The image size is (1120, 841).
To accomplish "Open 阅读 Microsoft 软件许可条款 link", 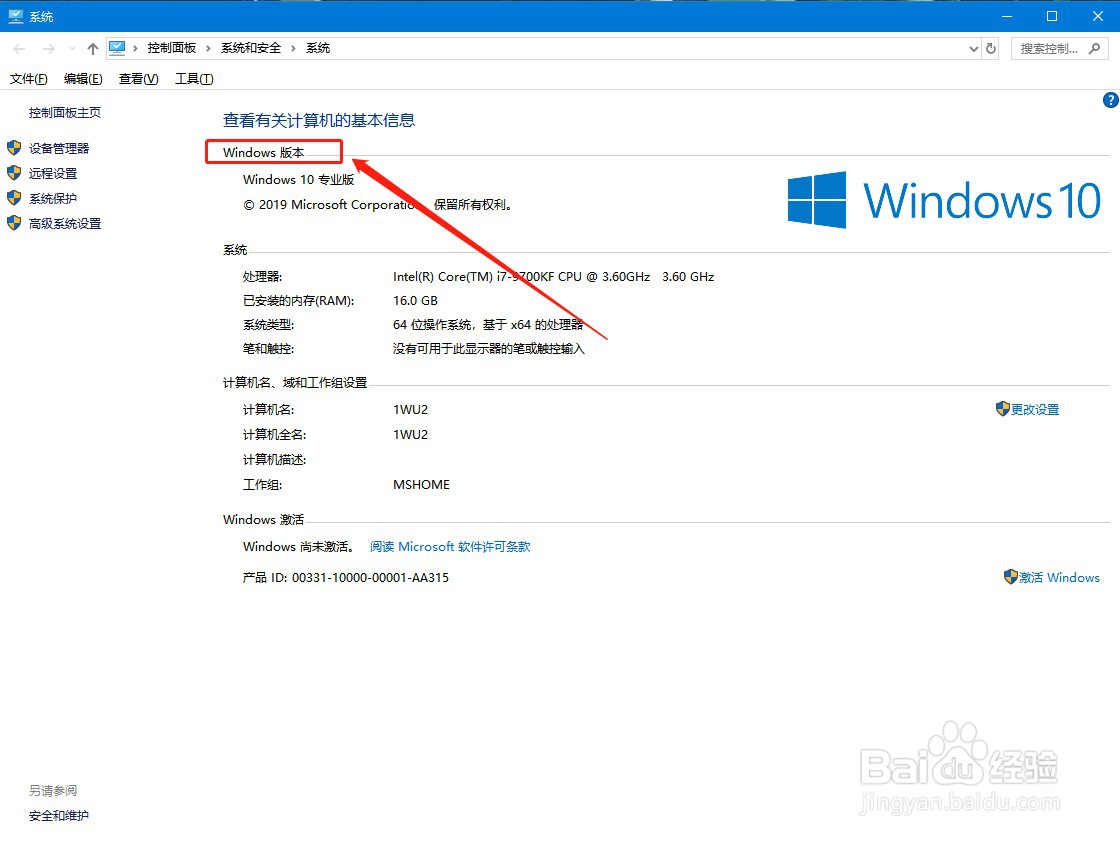I will tap(450, 547).
